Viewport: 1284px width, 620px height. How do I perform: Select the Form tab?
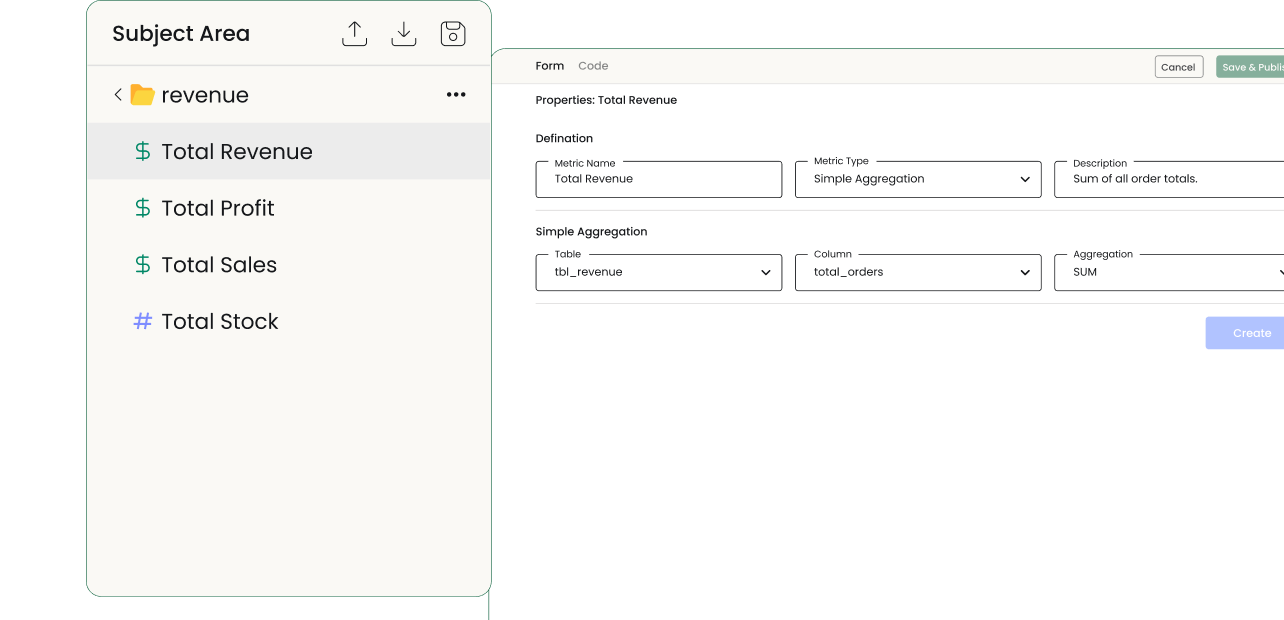click(x=550, y=66)
